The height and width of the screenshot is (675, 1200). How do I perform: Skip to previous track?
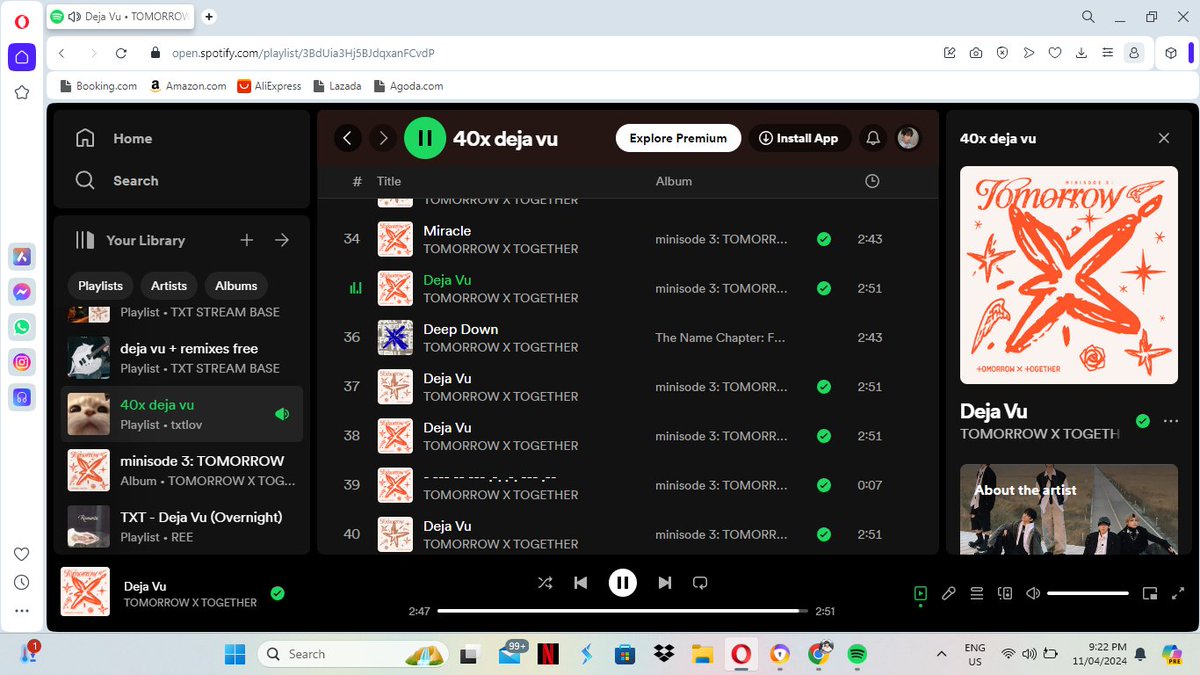point(581,582)
